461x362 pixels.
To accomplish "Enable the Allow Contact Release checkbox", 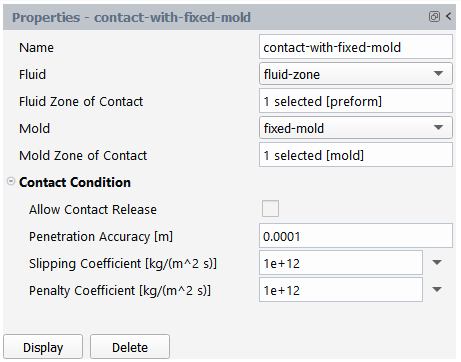I will tap(270, 209).
